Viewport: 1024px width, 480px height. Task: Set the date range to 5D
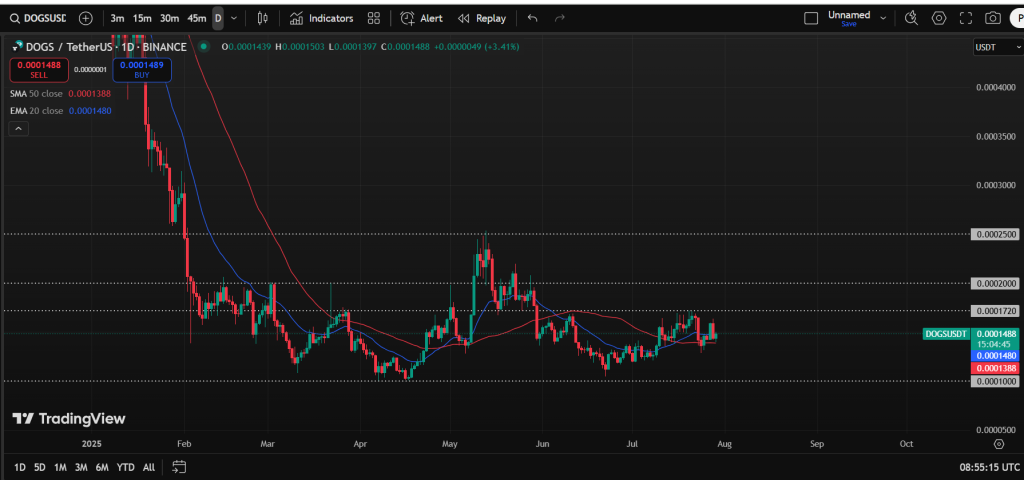click(40, 467)
